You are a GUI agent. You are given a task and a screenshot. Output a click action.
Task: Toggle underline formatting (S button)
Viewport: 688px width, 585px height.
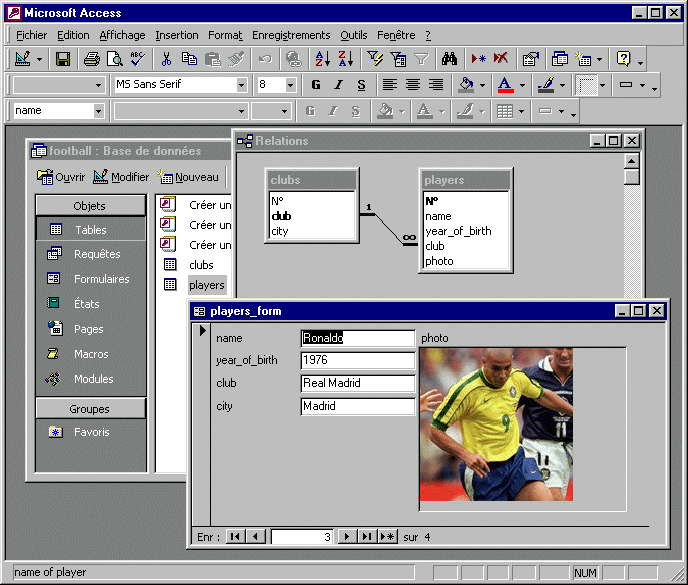[361, 85]
